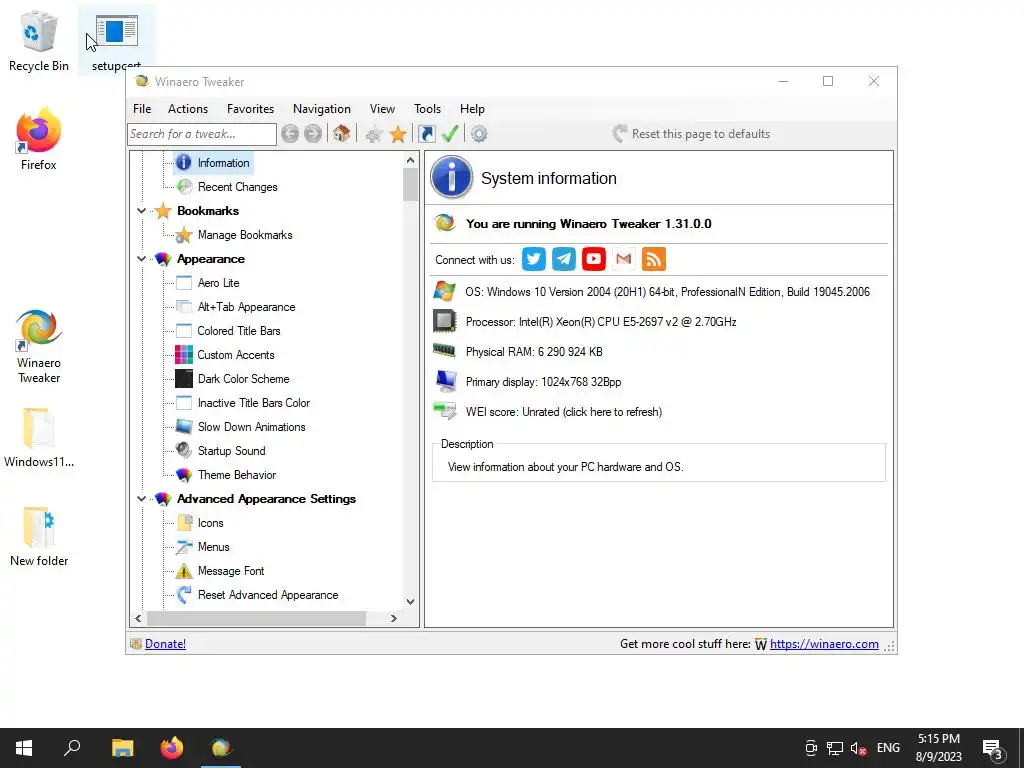1024x768 pixels.
Task: Click the tree scrollbar up arrow
Action: point(410,160)
